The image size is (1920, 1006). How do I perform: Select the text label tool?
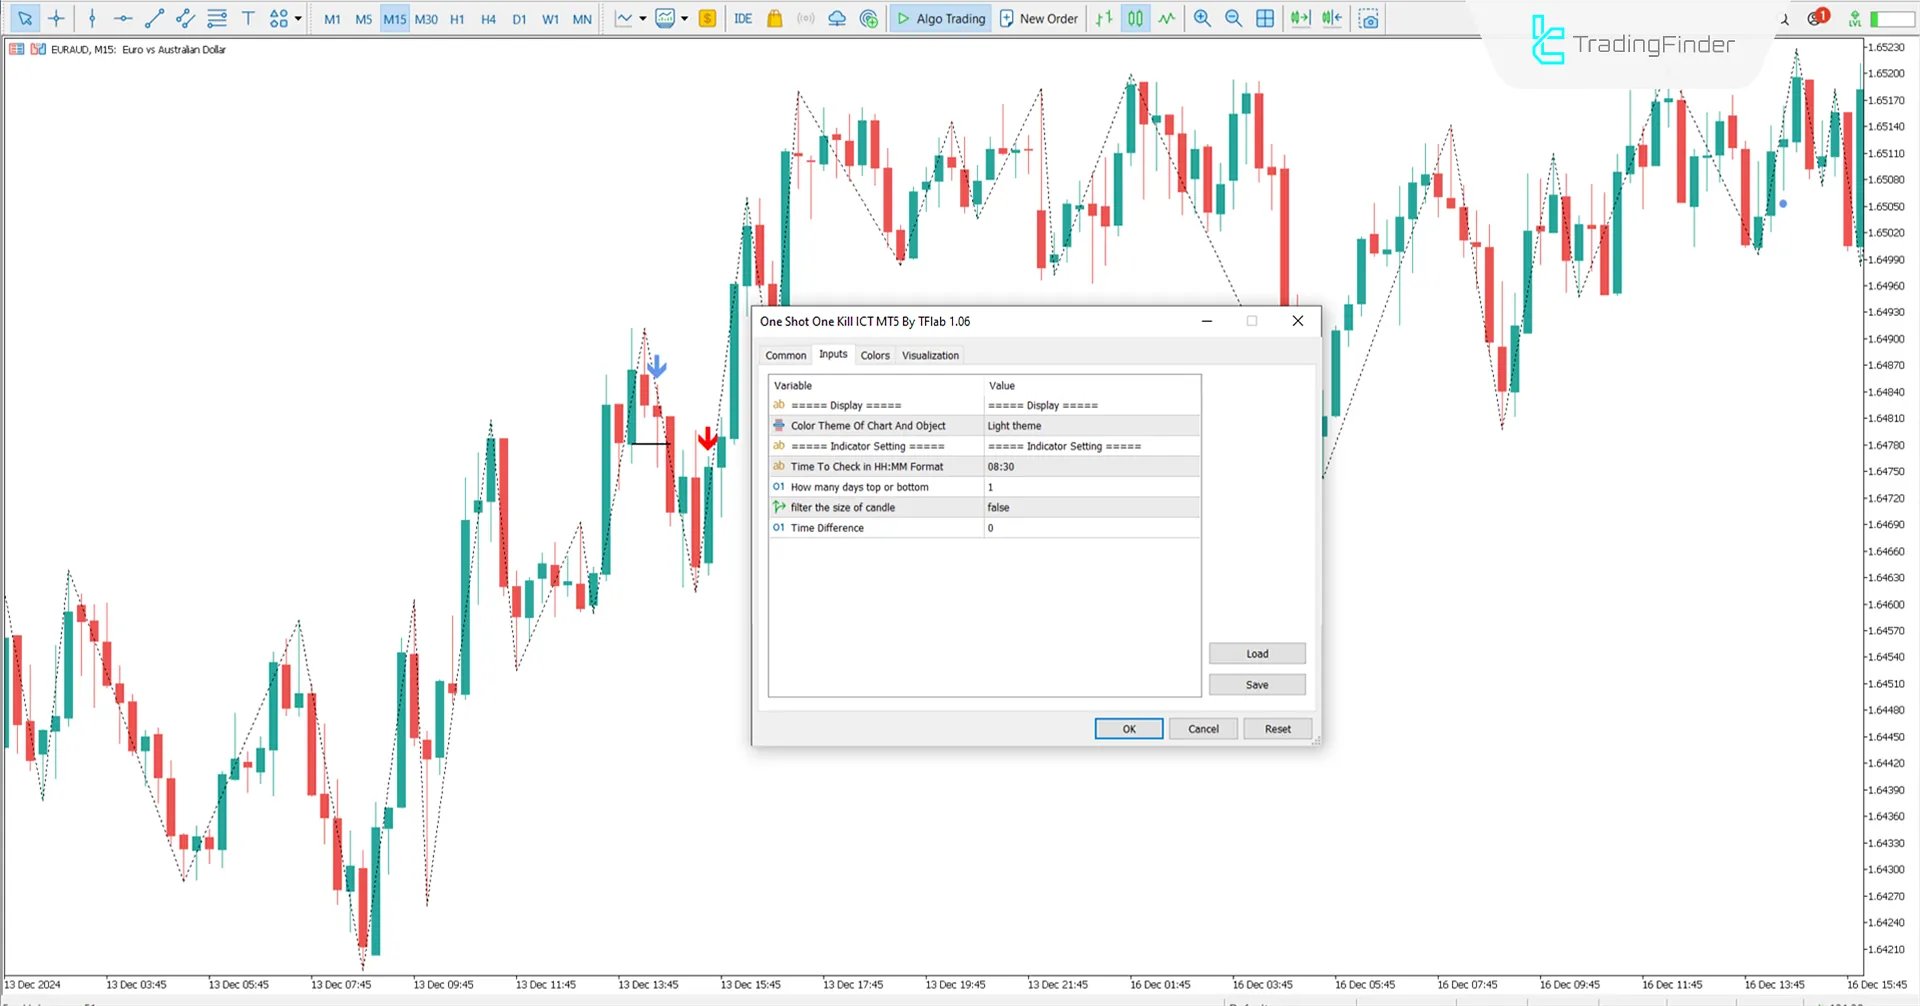pos(248,19)
